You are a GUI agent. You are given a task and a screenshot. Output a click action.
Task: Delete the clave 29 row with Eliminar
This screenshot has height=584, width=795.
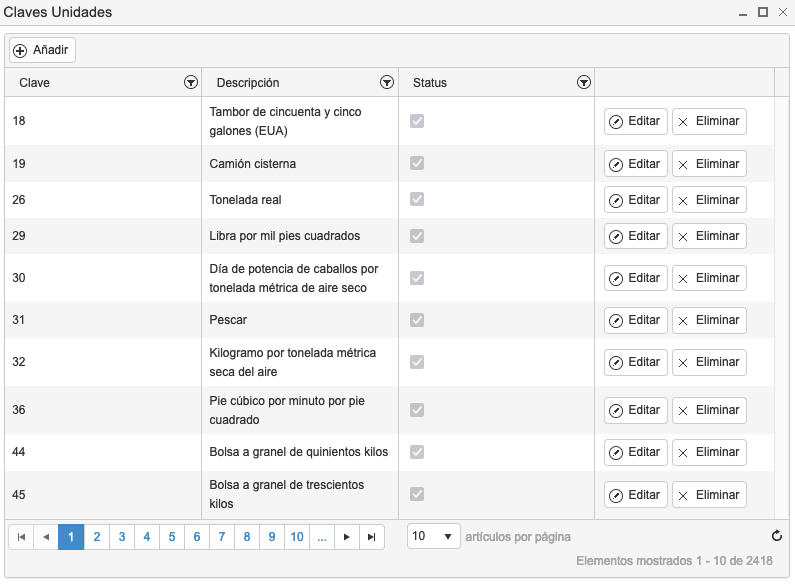pos(709,236)
